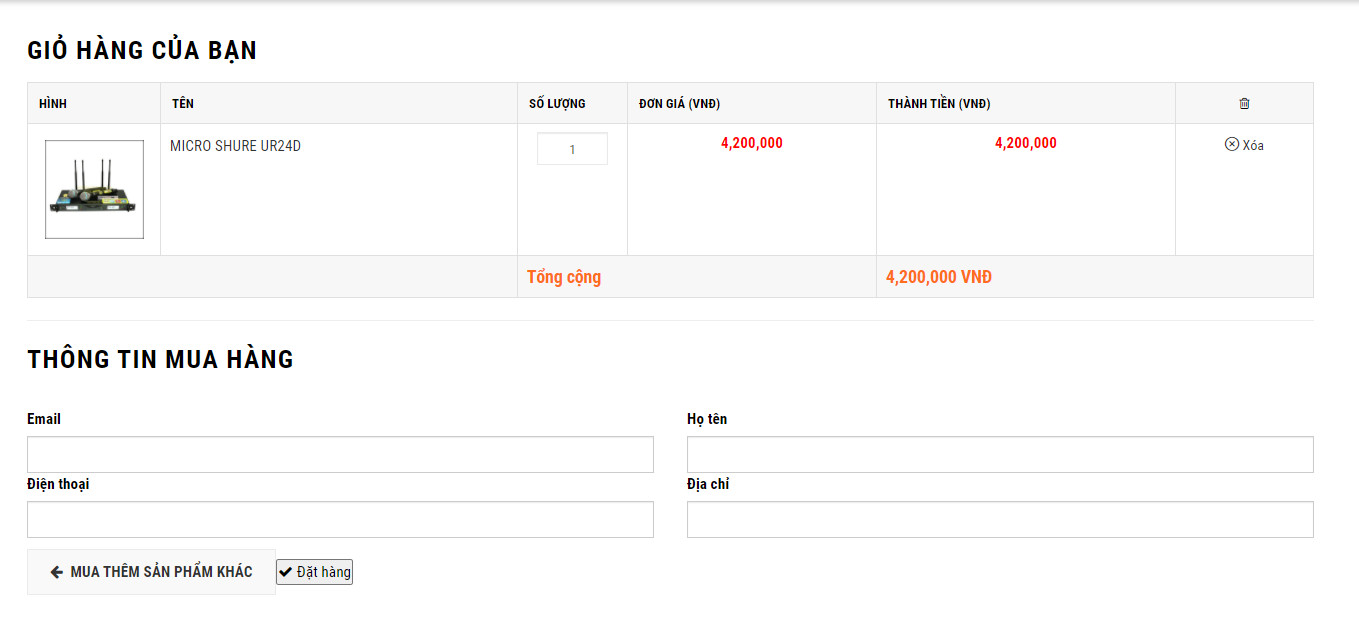The width and height of the screenshot is (1359, 636).
Task: Click the MICRO SHURE UR24D product name
Action: point(235,146)
